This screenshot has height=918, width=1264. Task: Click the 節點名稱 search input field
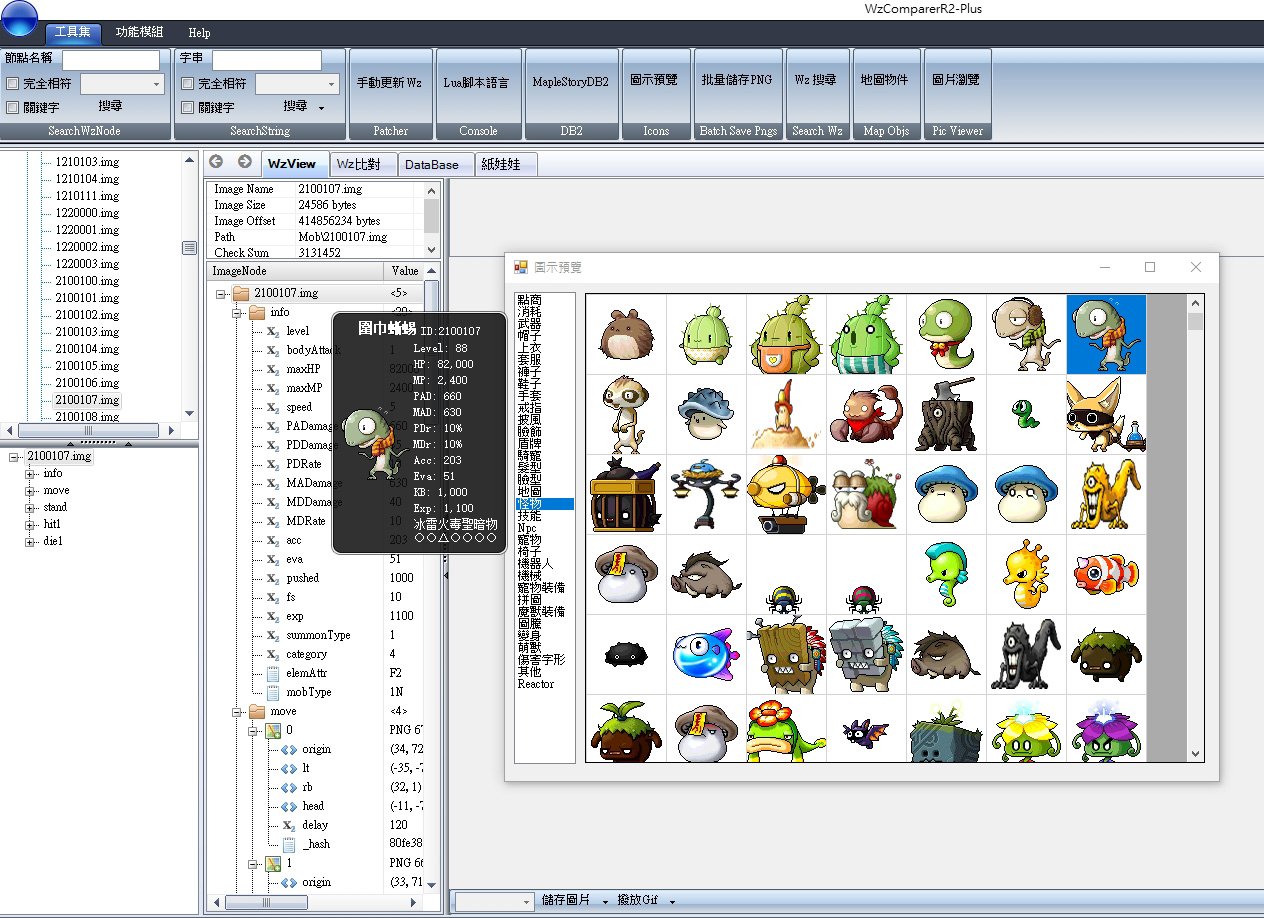[x=111, y=60]
